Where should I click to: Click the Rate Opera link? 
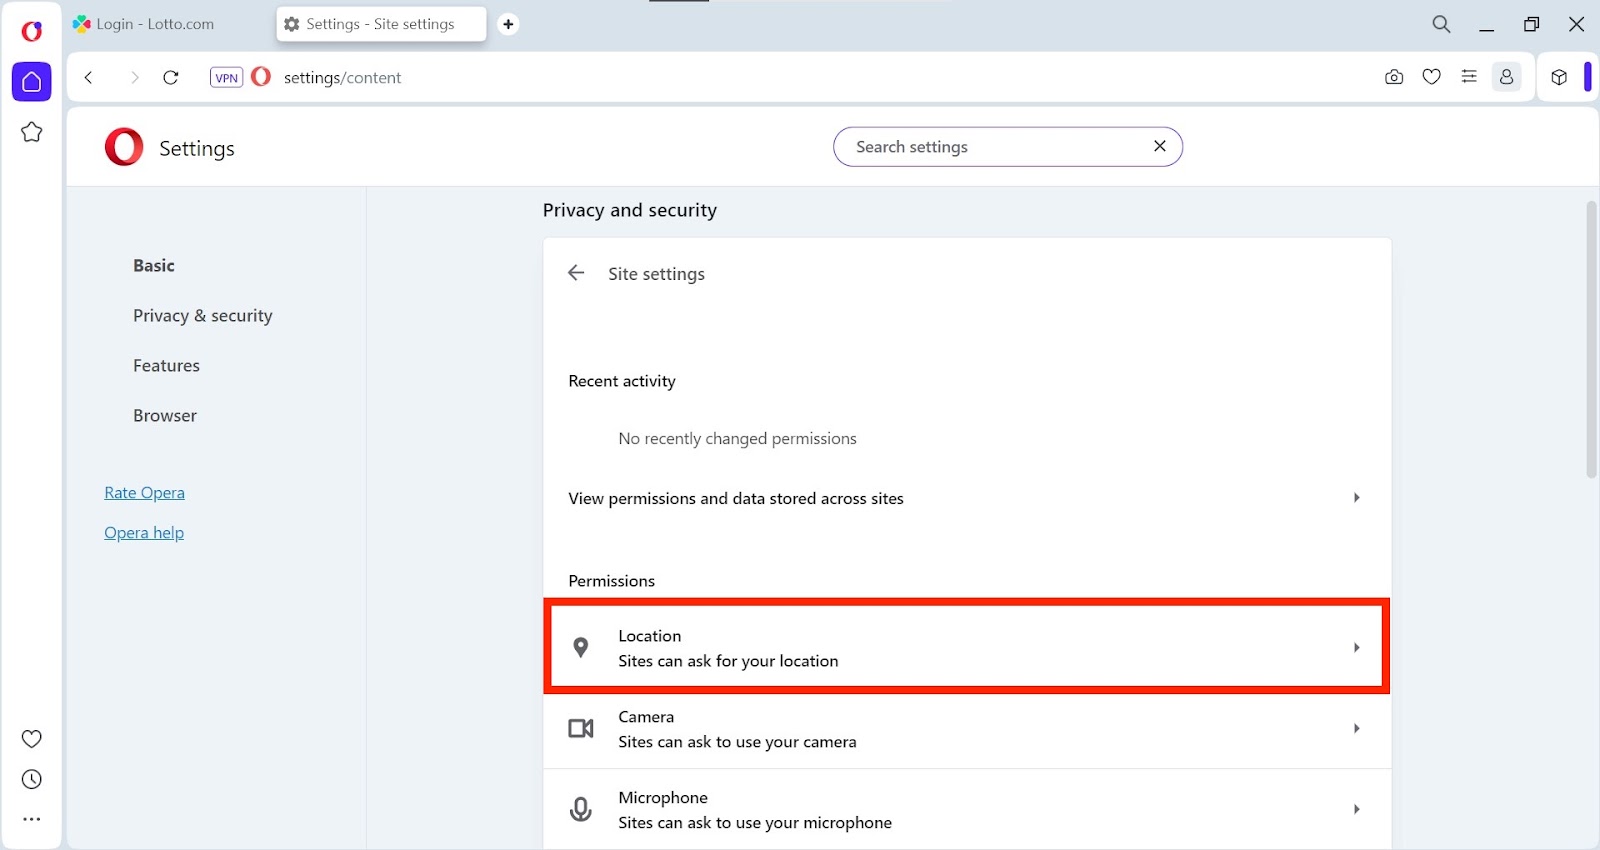pos(144,493)
